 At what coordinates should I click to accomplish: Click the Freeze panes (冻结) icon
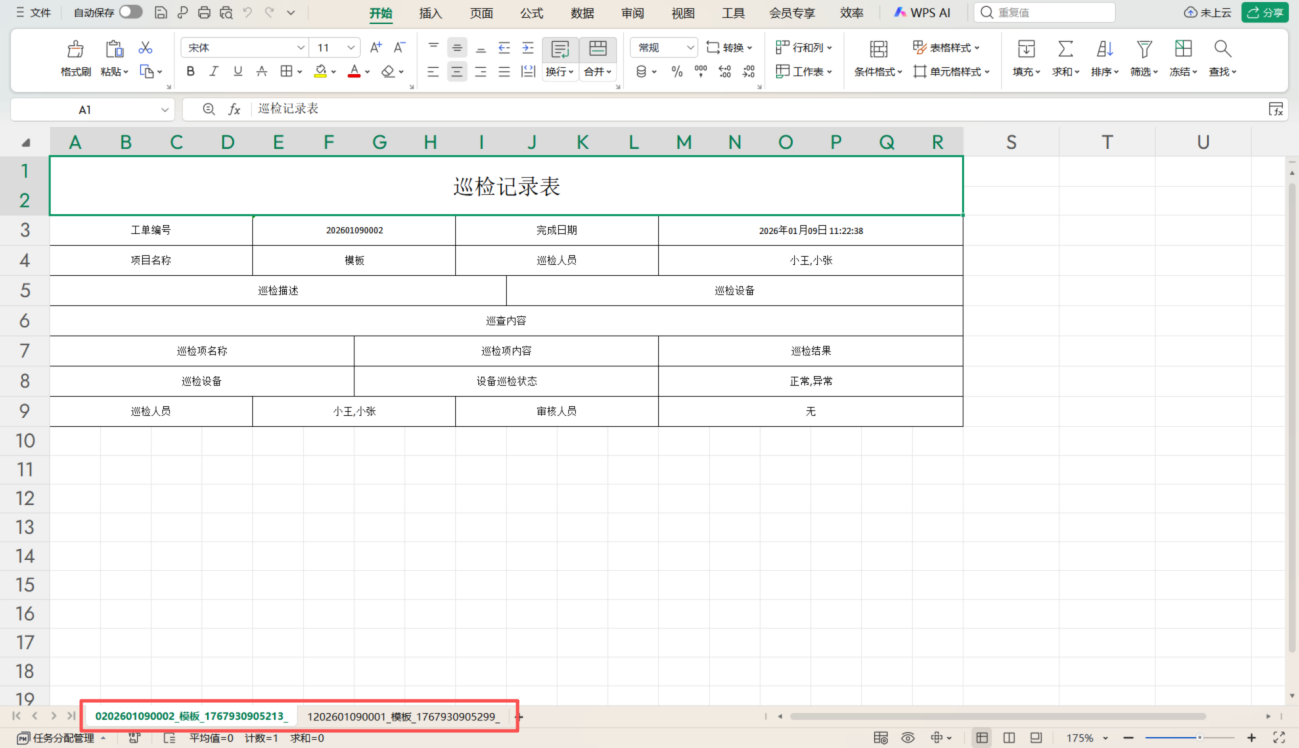pos(1183,50)
